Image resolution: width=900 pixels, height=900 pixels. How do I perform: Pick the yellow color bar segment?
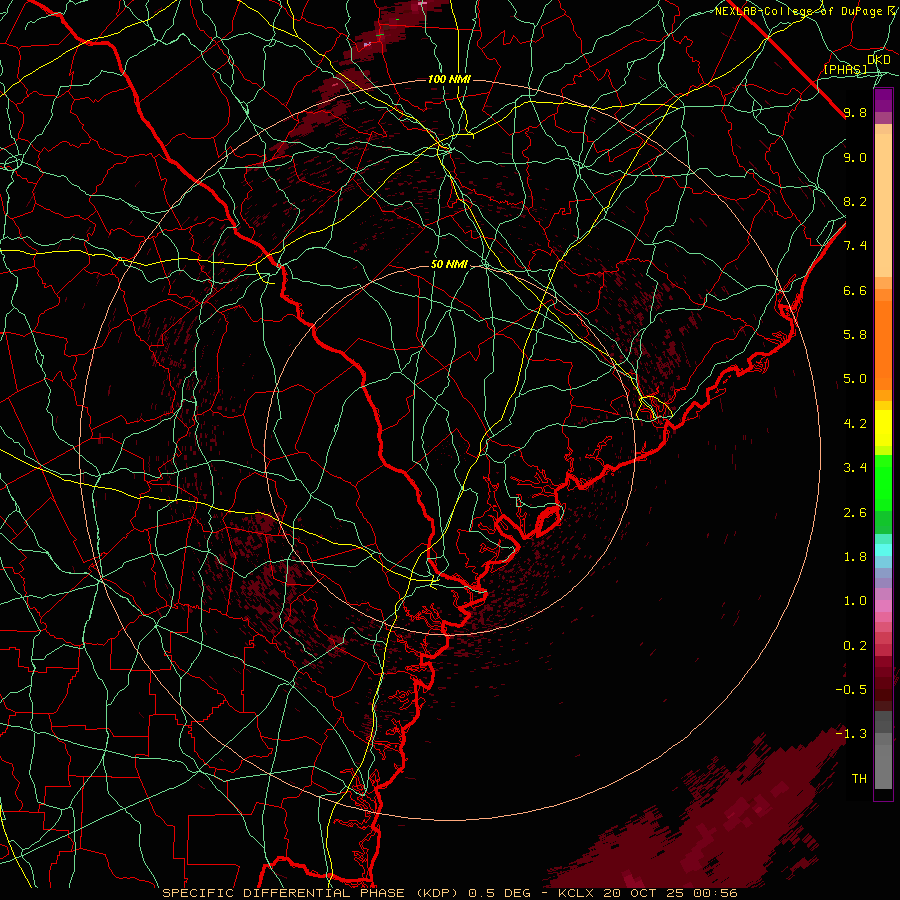(x=883, y=428)
